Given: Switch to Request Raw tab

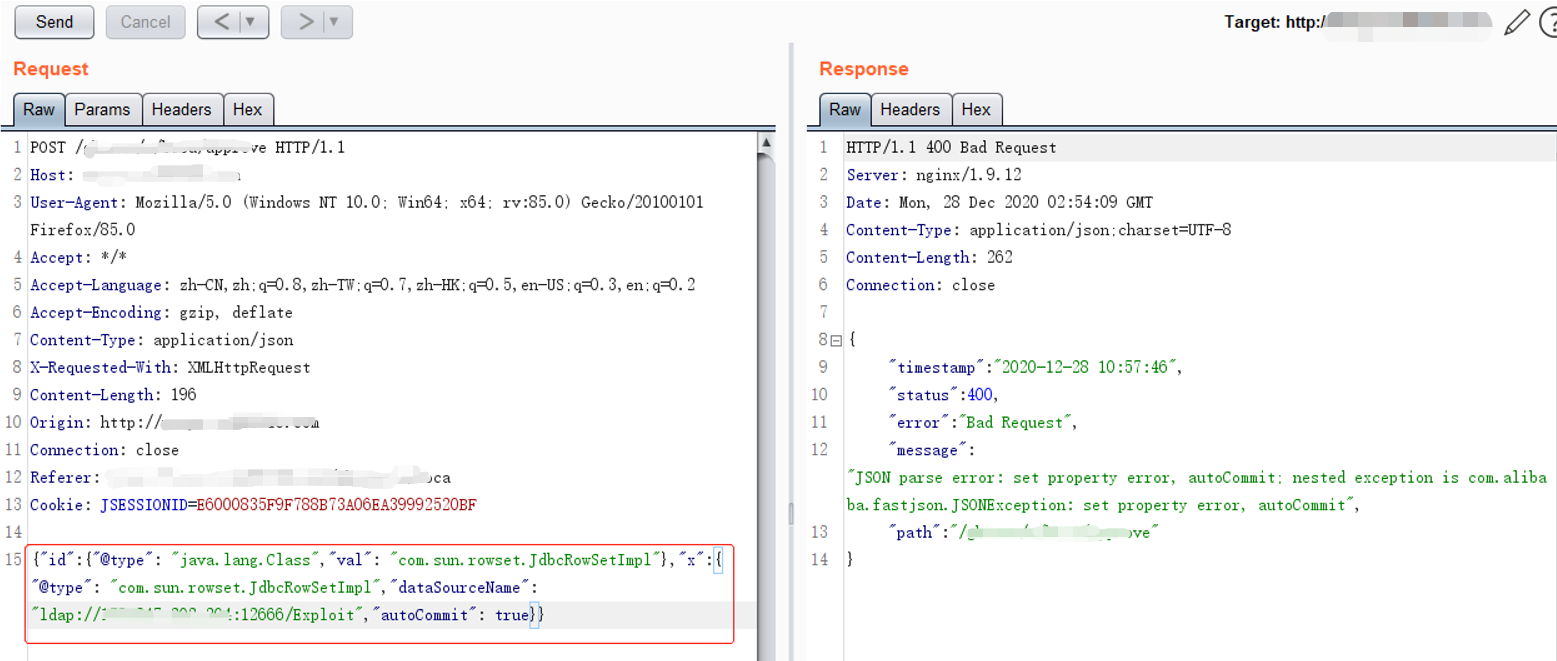Looking at the screenshot, I should 39,109.
